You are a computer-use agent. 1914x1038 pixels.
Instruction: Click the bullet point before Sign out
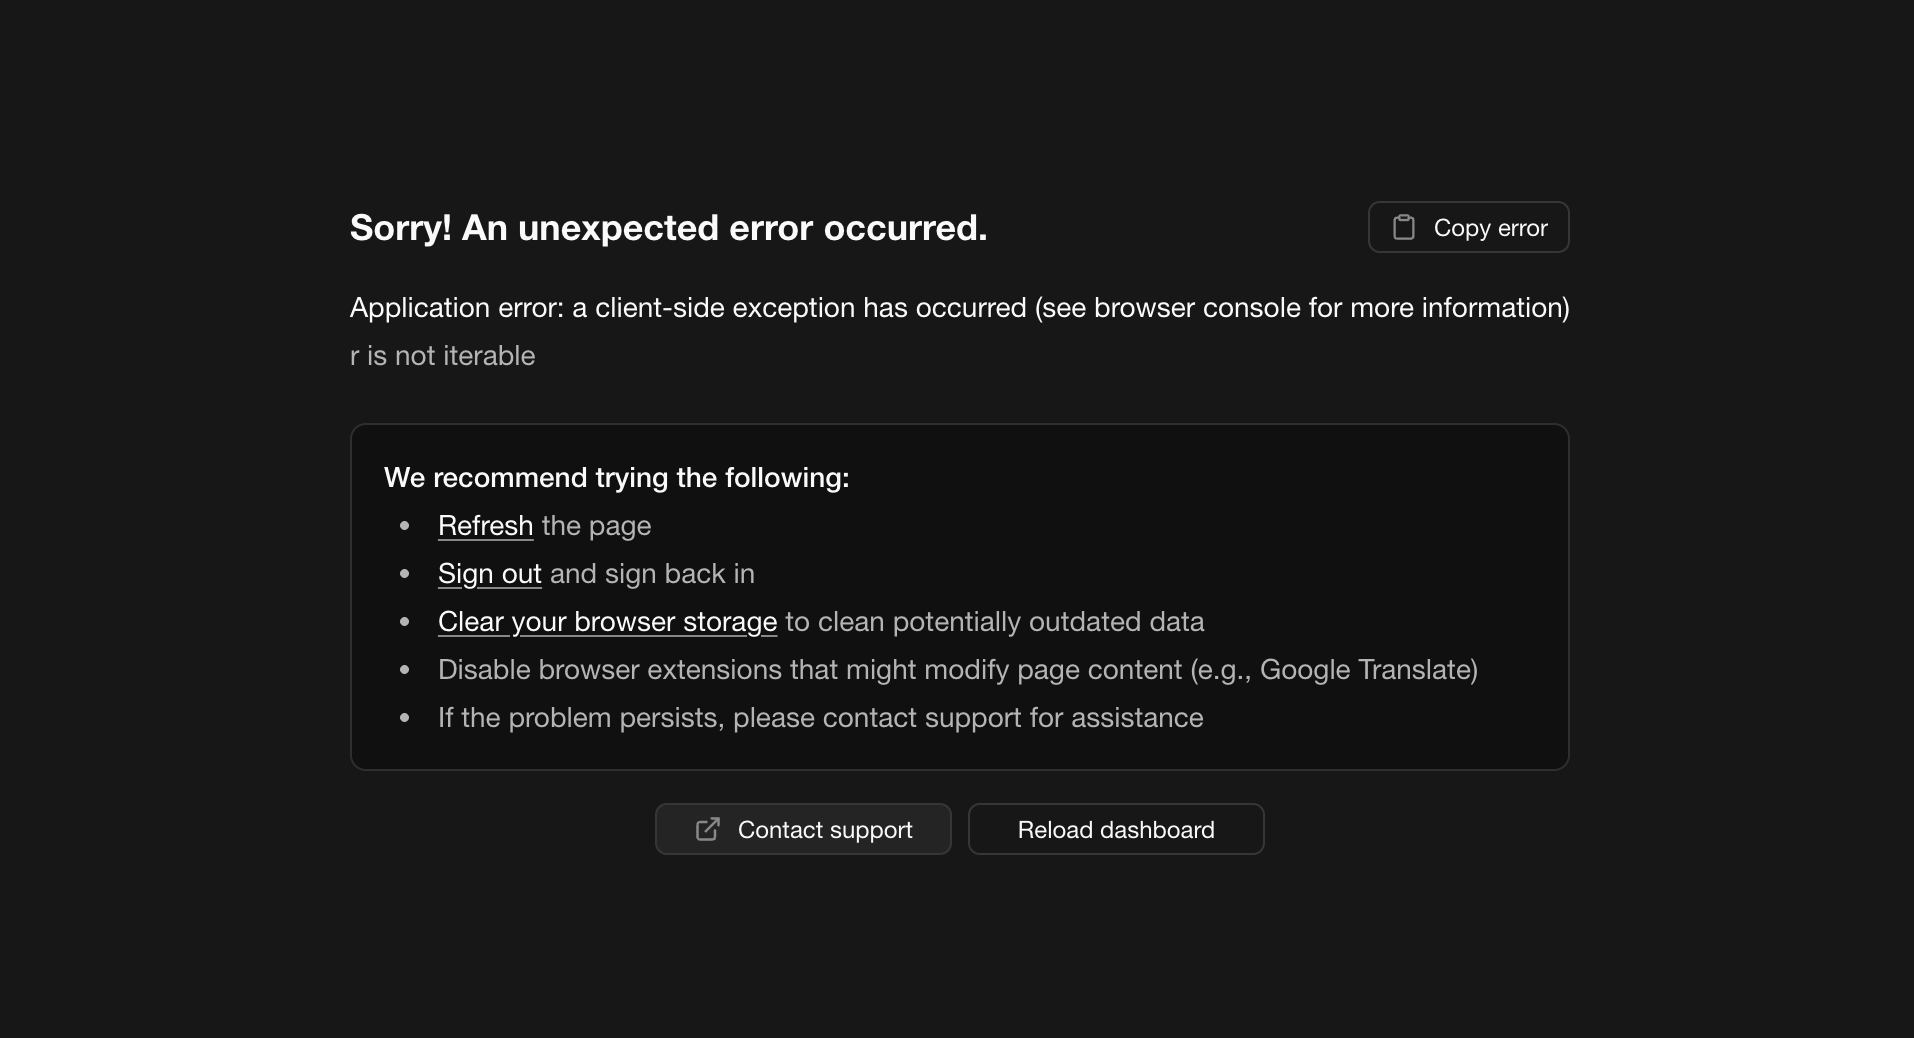tap(405, 574)
